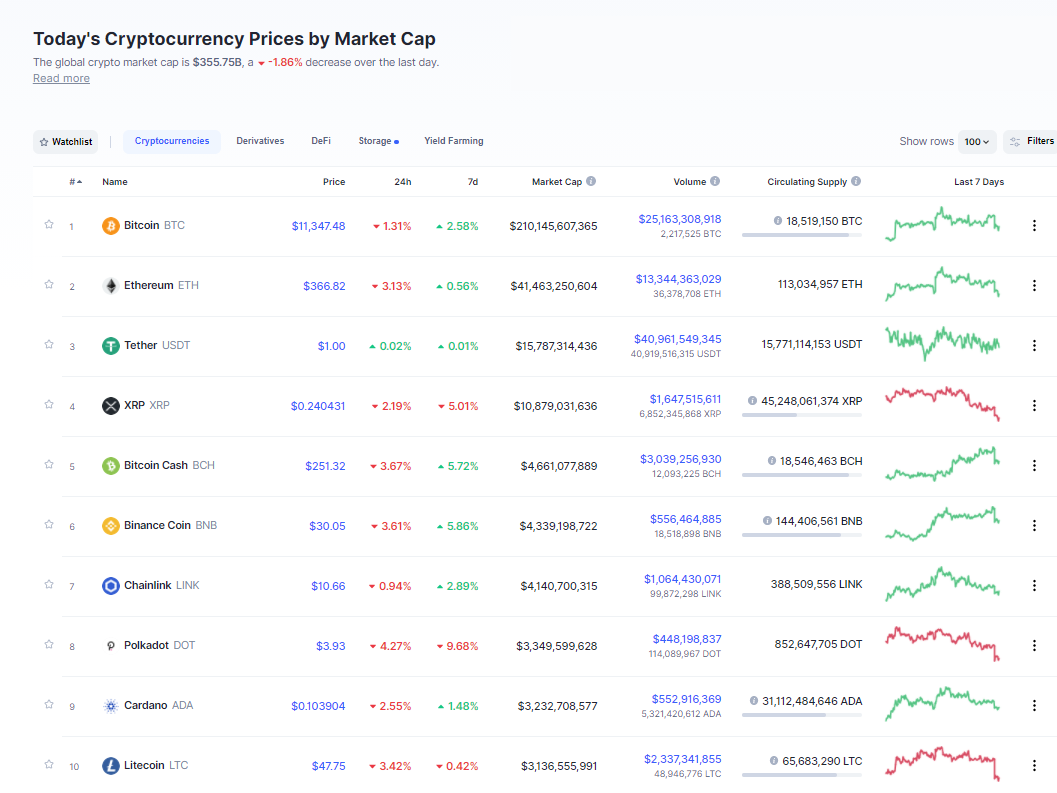
Task: Open the three-dot menu for Cardano
Action: 1034,706
